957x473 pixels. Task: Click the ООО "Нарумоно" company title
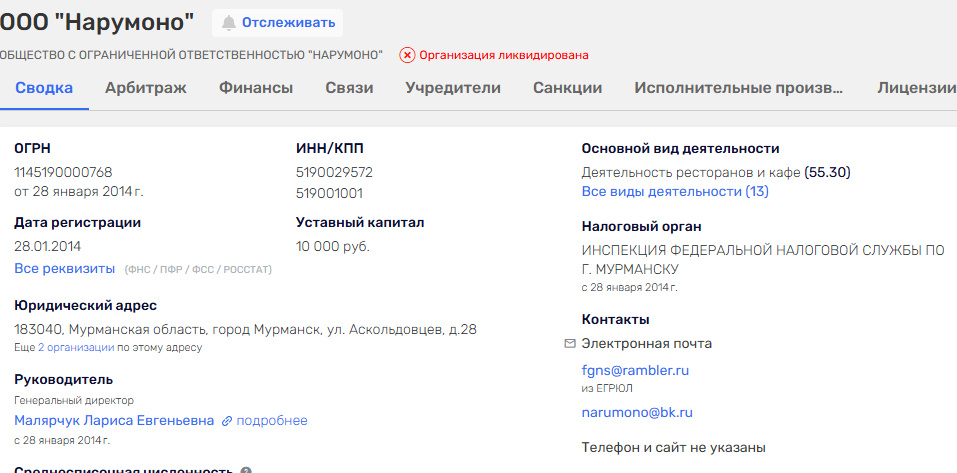coord(96,23)
